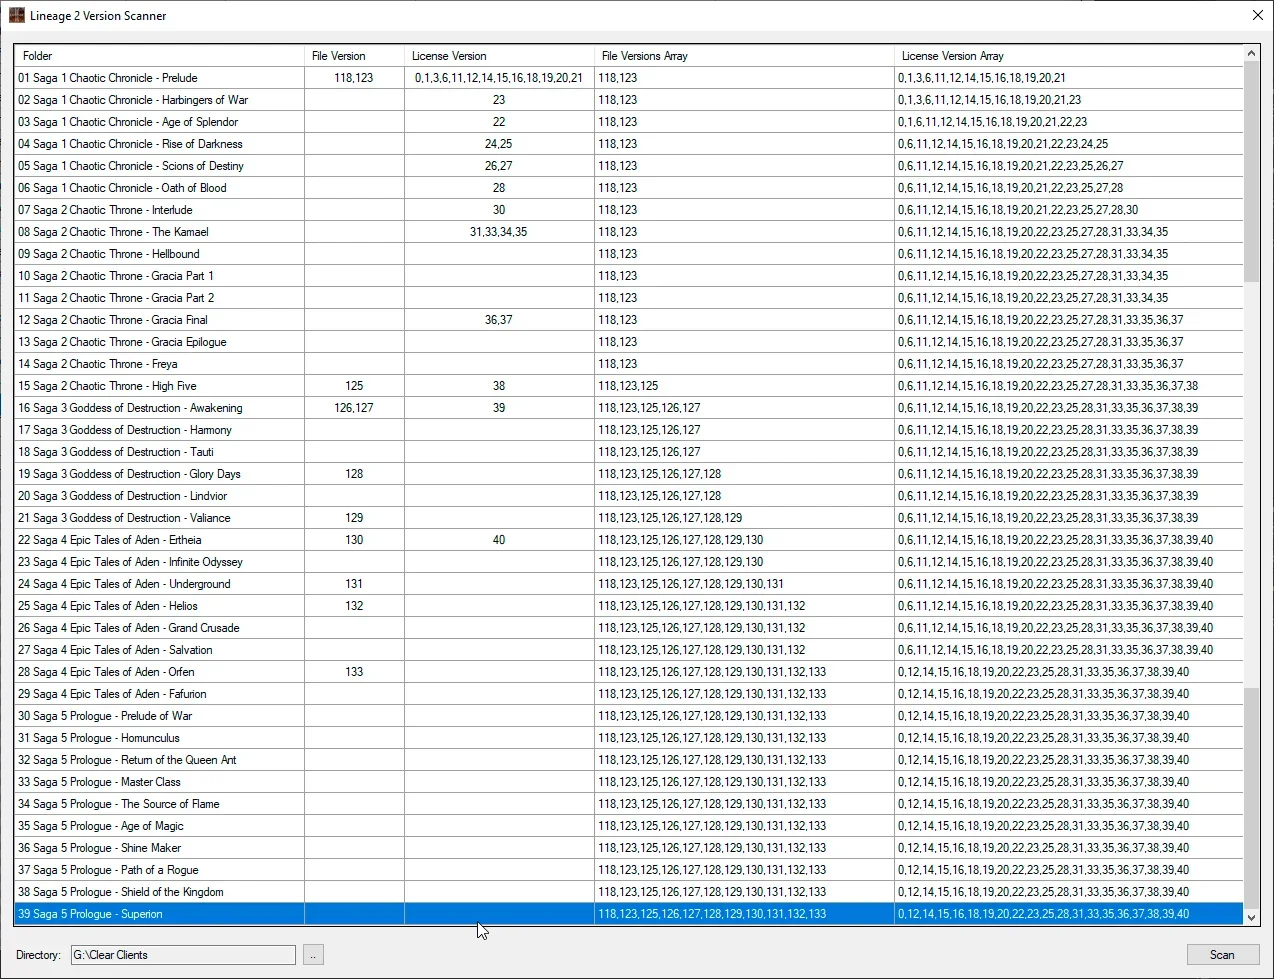
Task: Select row 32 Return of the Queen Ant
Action: [628, 760]
